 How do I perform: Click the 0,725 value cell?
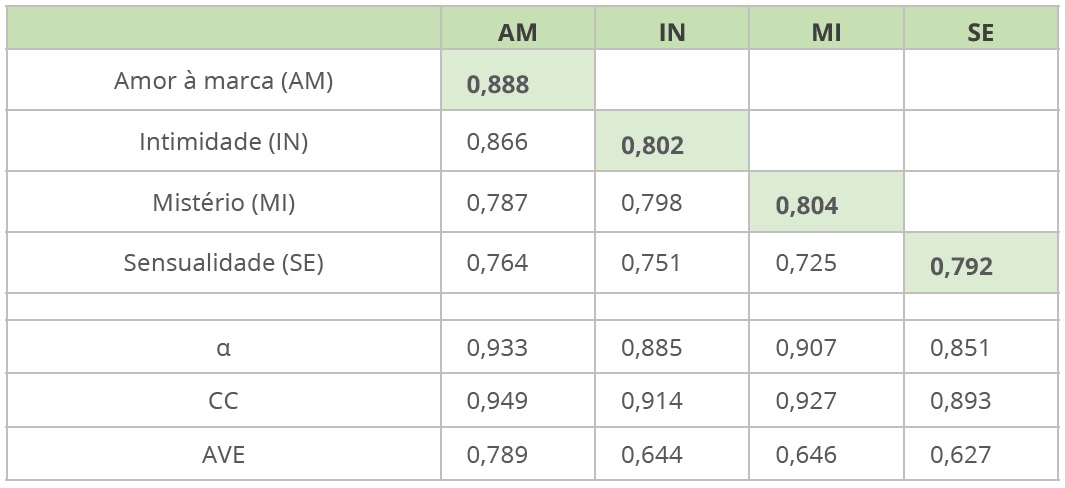coord(806,263)
